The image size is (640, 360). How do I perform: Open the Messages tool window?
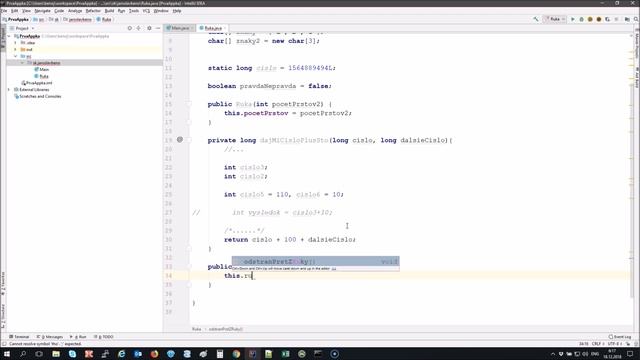49,337
